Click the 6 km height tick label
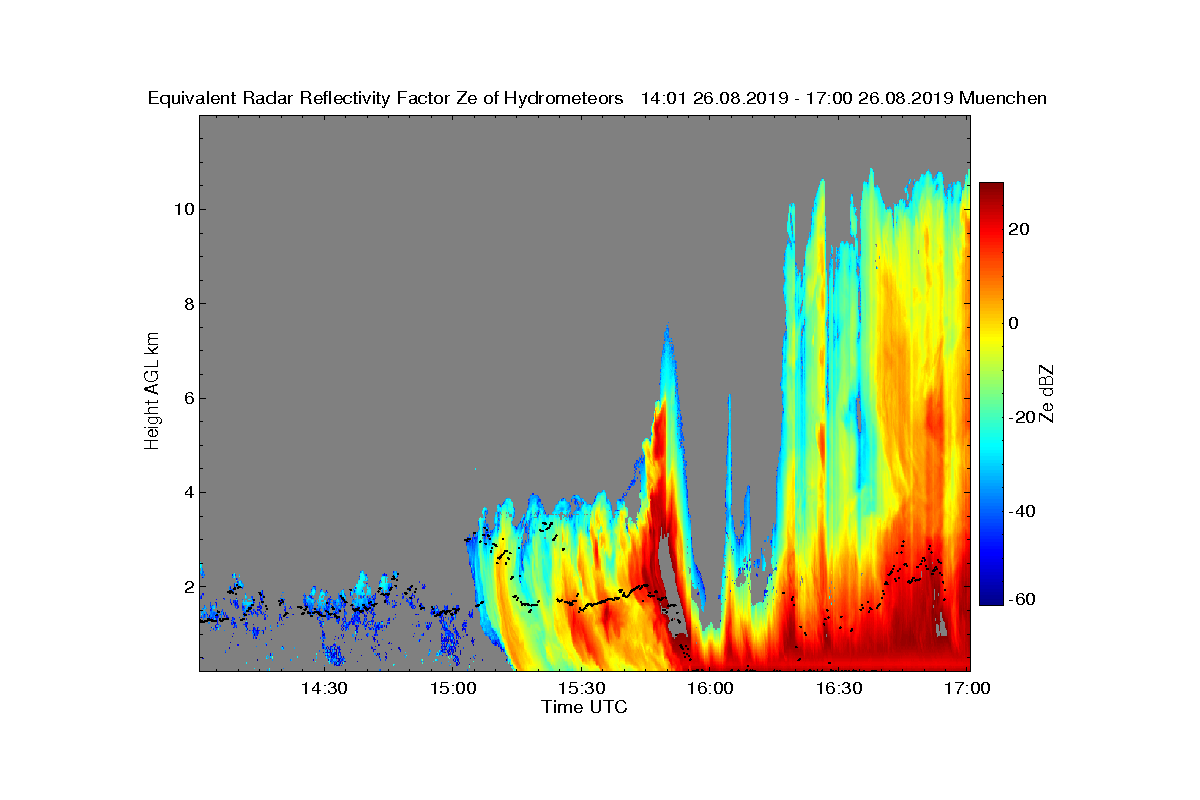This screenshot has width=1200, height=800. pyautogui.click(x=187, y=398)
